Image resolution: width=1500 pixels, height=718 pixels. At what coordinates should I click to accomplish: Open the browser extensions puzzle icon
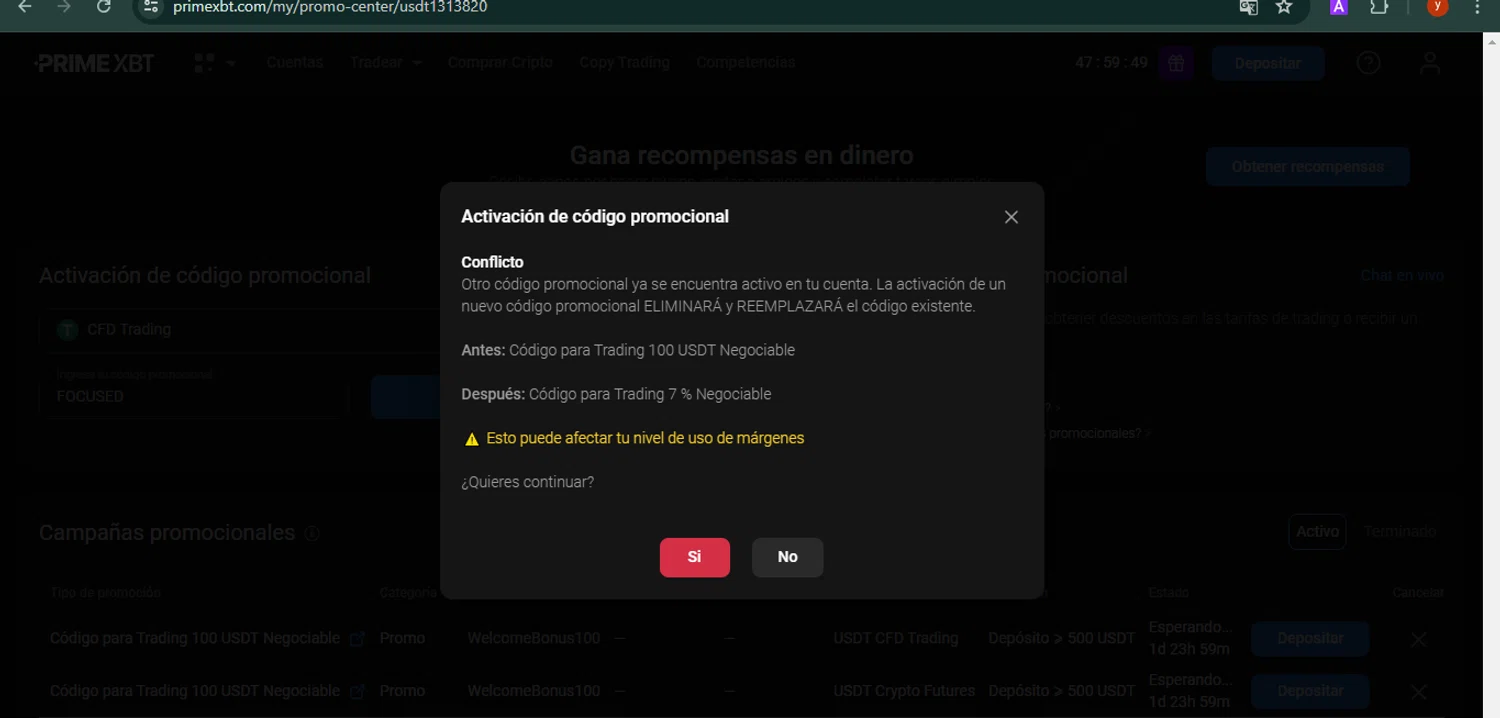pos(1379,7)
